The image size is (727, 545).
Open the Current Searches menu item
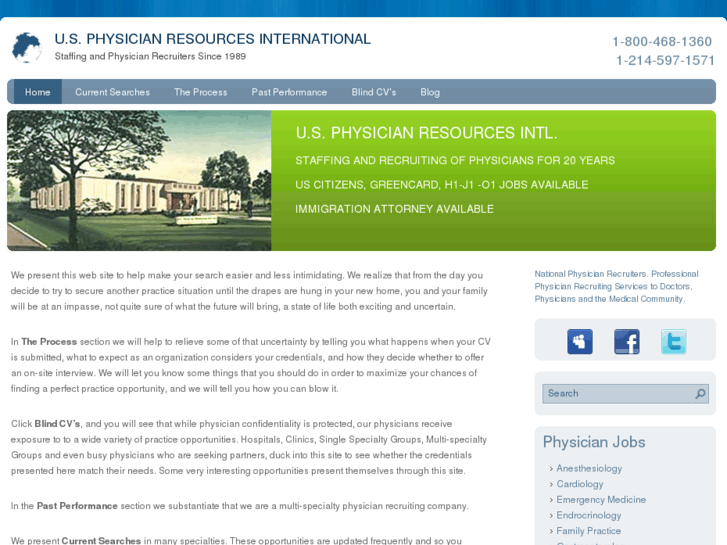[x=113, y=92]
